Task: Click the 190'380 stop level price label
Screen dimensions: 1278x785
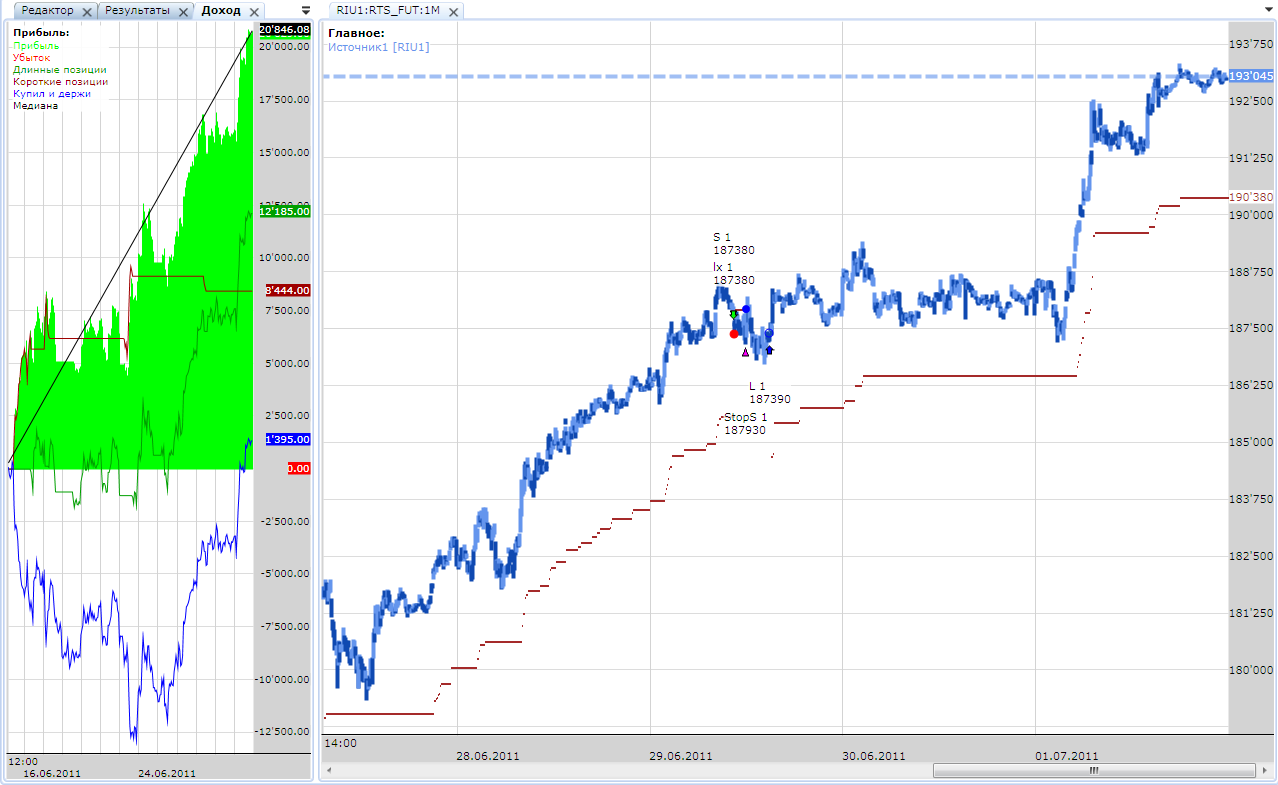Action: pyautogui.click(x=1251, y=197)
